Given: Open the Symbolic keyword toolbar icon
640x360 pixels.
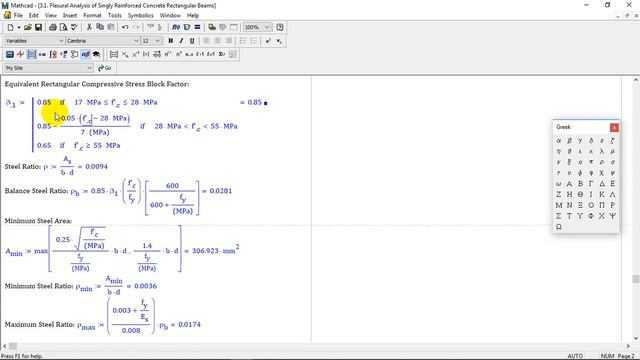Looking at the screenshot, I should 96,54.
